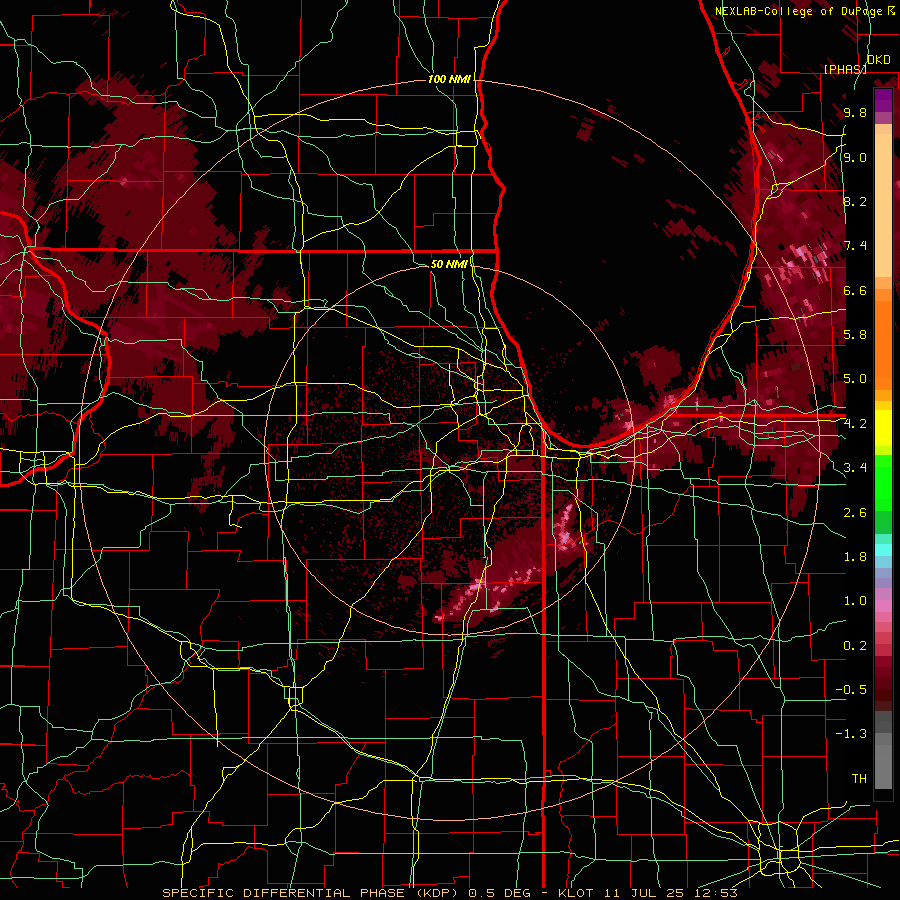Click the 50 NMI range ring label
Screen dimensions: 900x900
(449, 264)
